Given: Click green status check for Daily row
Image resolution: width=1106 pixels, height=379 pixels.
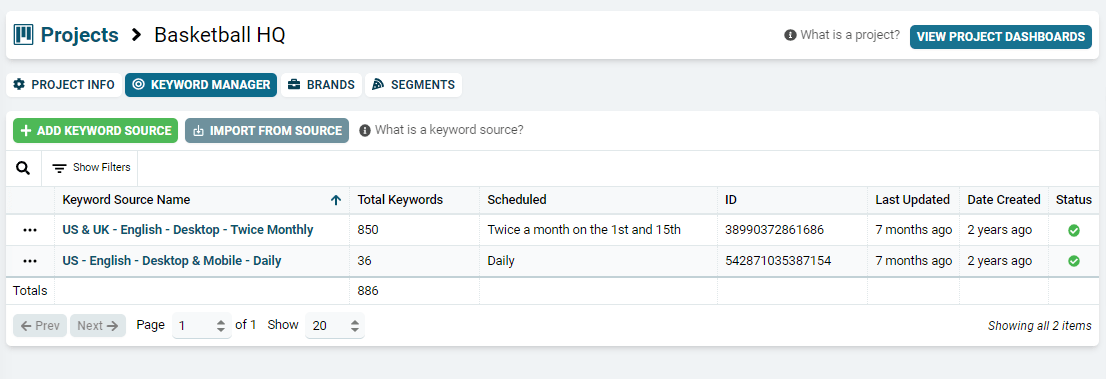Looking at the screenshot, I should [1074, 261].
